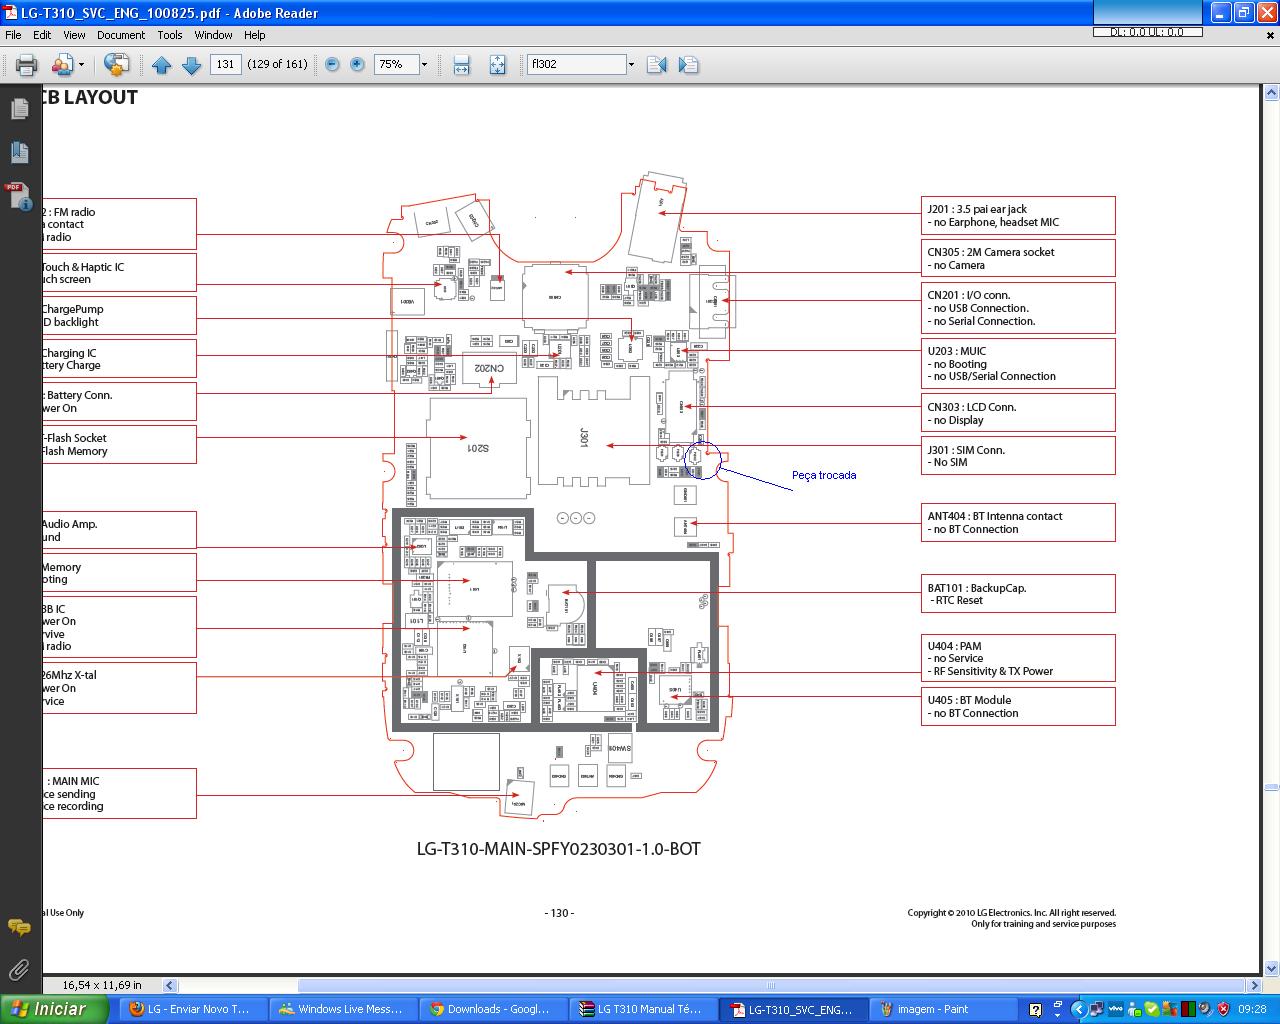Image resolution: width=1280 pixels, height=1024 pixels.
Task: Click the find next icon
Action: pos(688,65)
